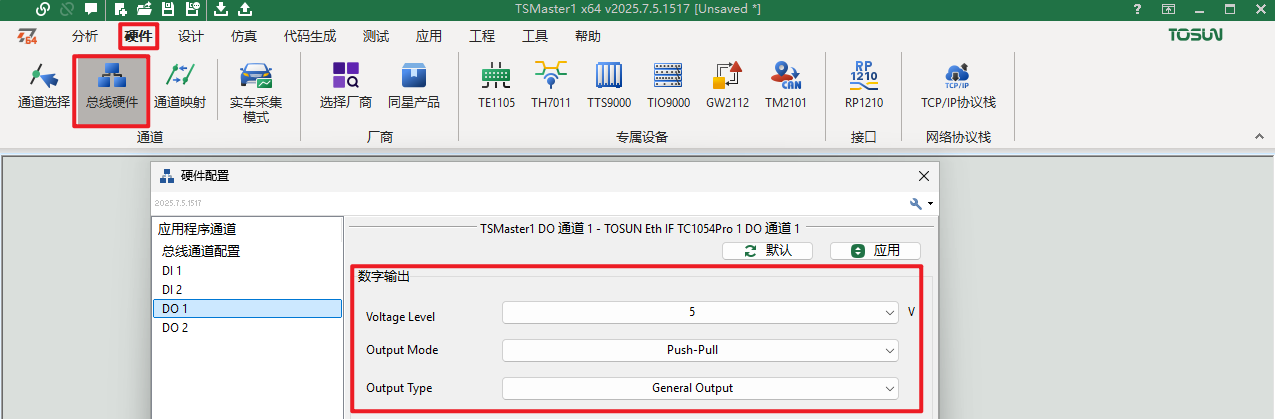
Task: Open the 测试 menu tab
Action: (376, 36)
